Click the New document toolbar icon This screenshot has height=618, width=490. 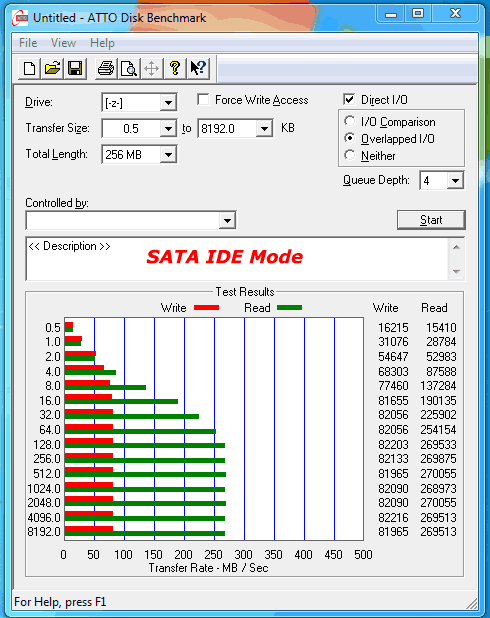30,69
